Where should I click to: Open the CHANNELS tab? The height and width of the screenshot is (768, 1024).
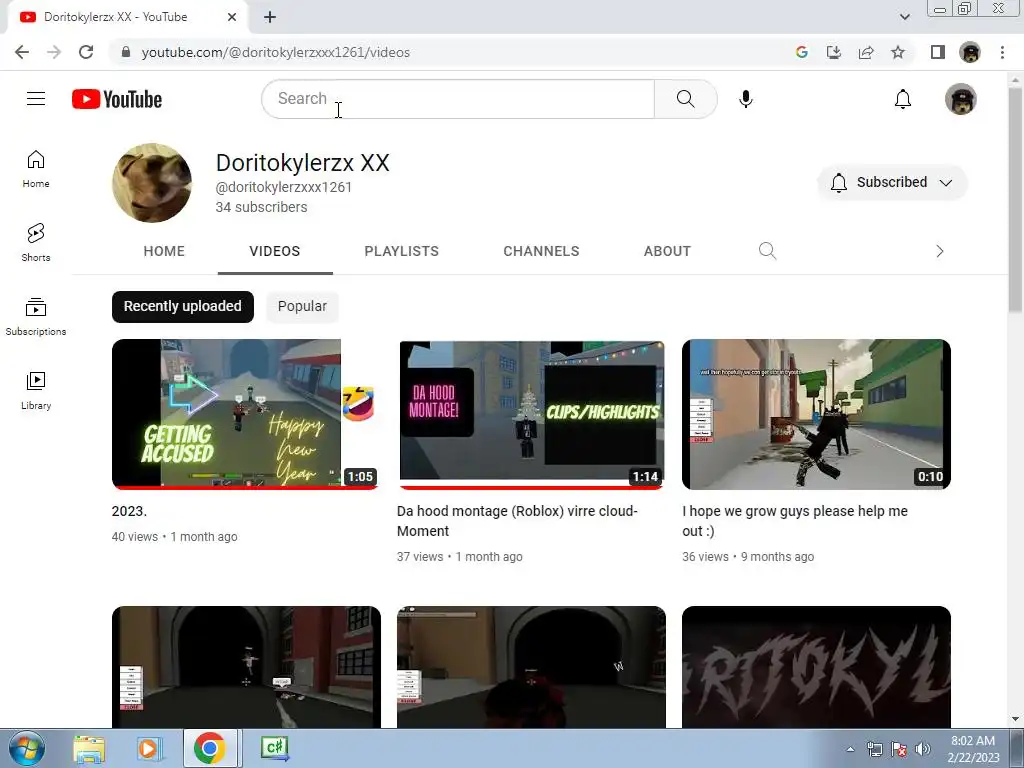pos(541,251)
